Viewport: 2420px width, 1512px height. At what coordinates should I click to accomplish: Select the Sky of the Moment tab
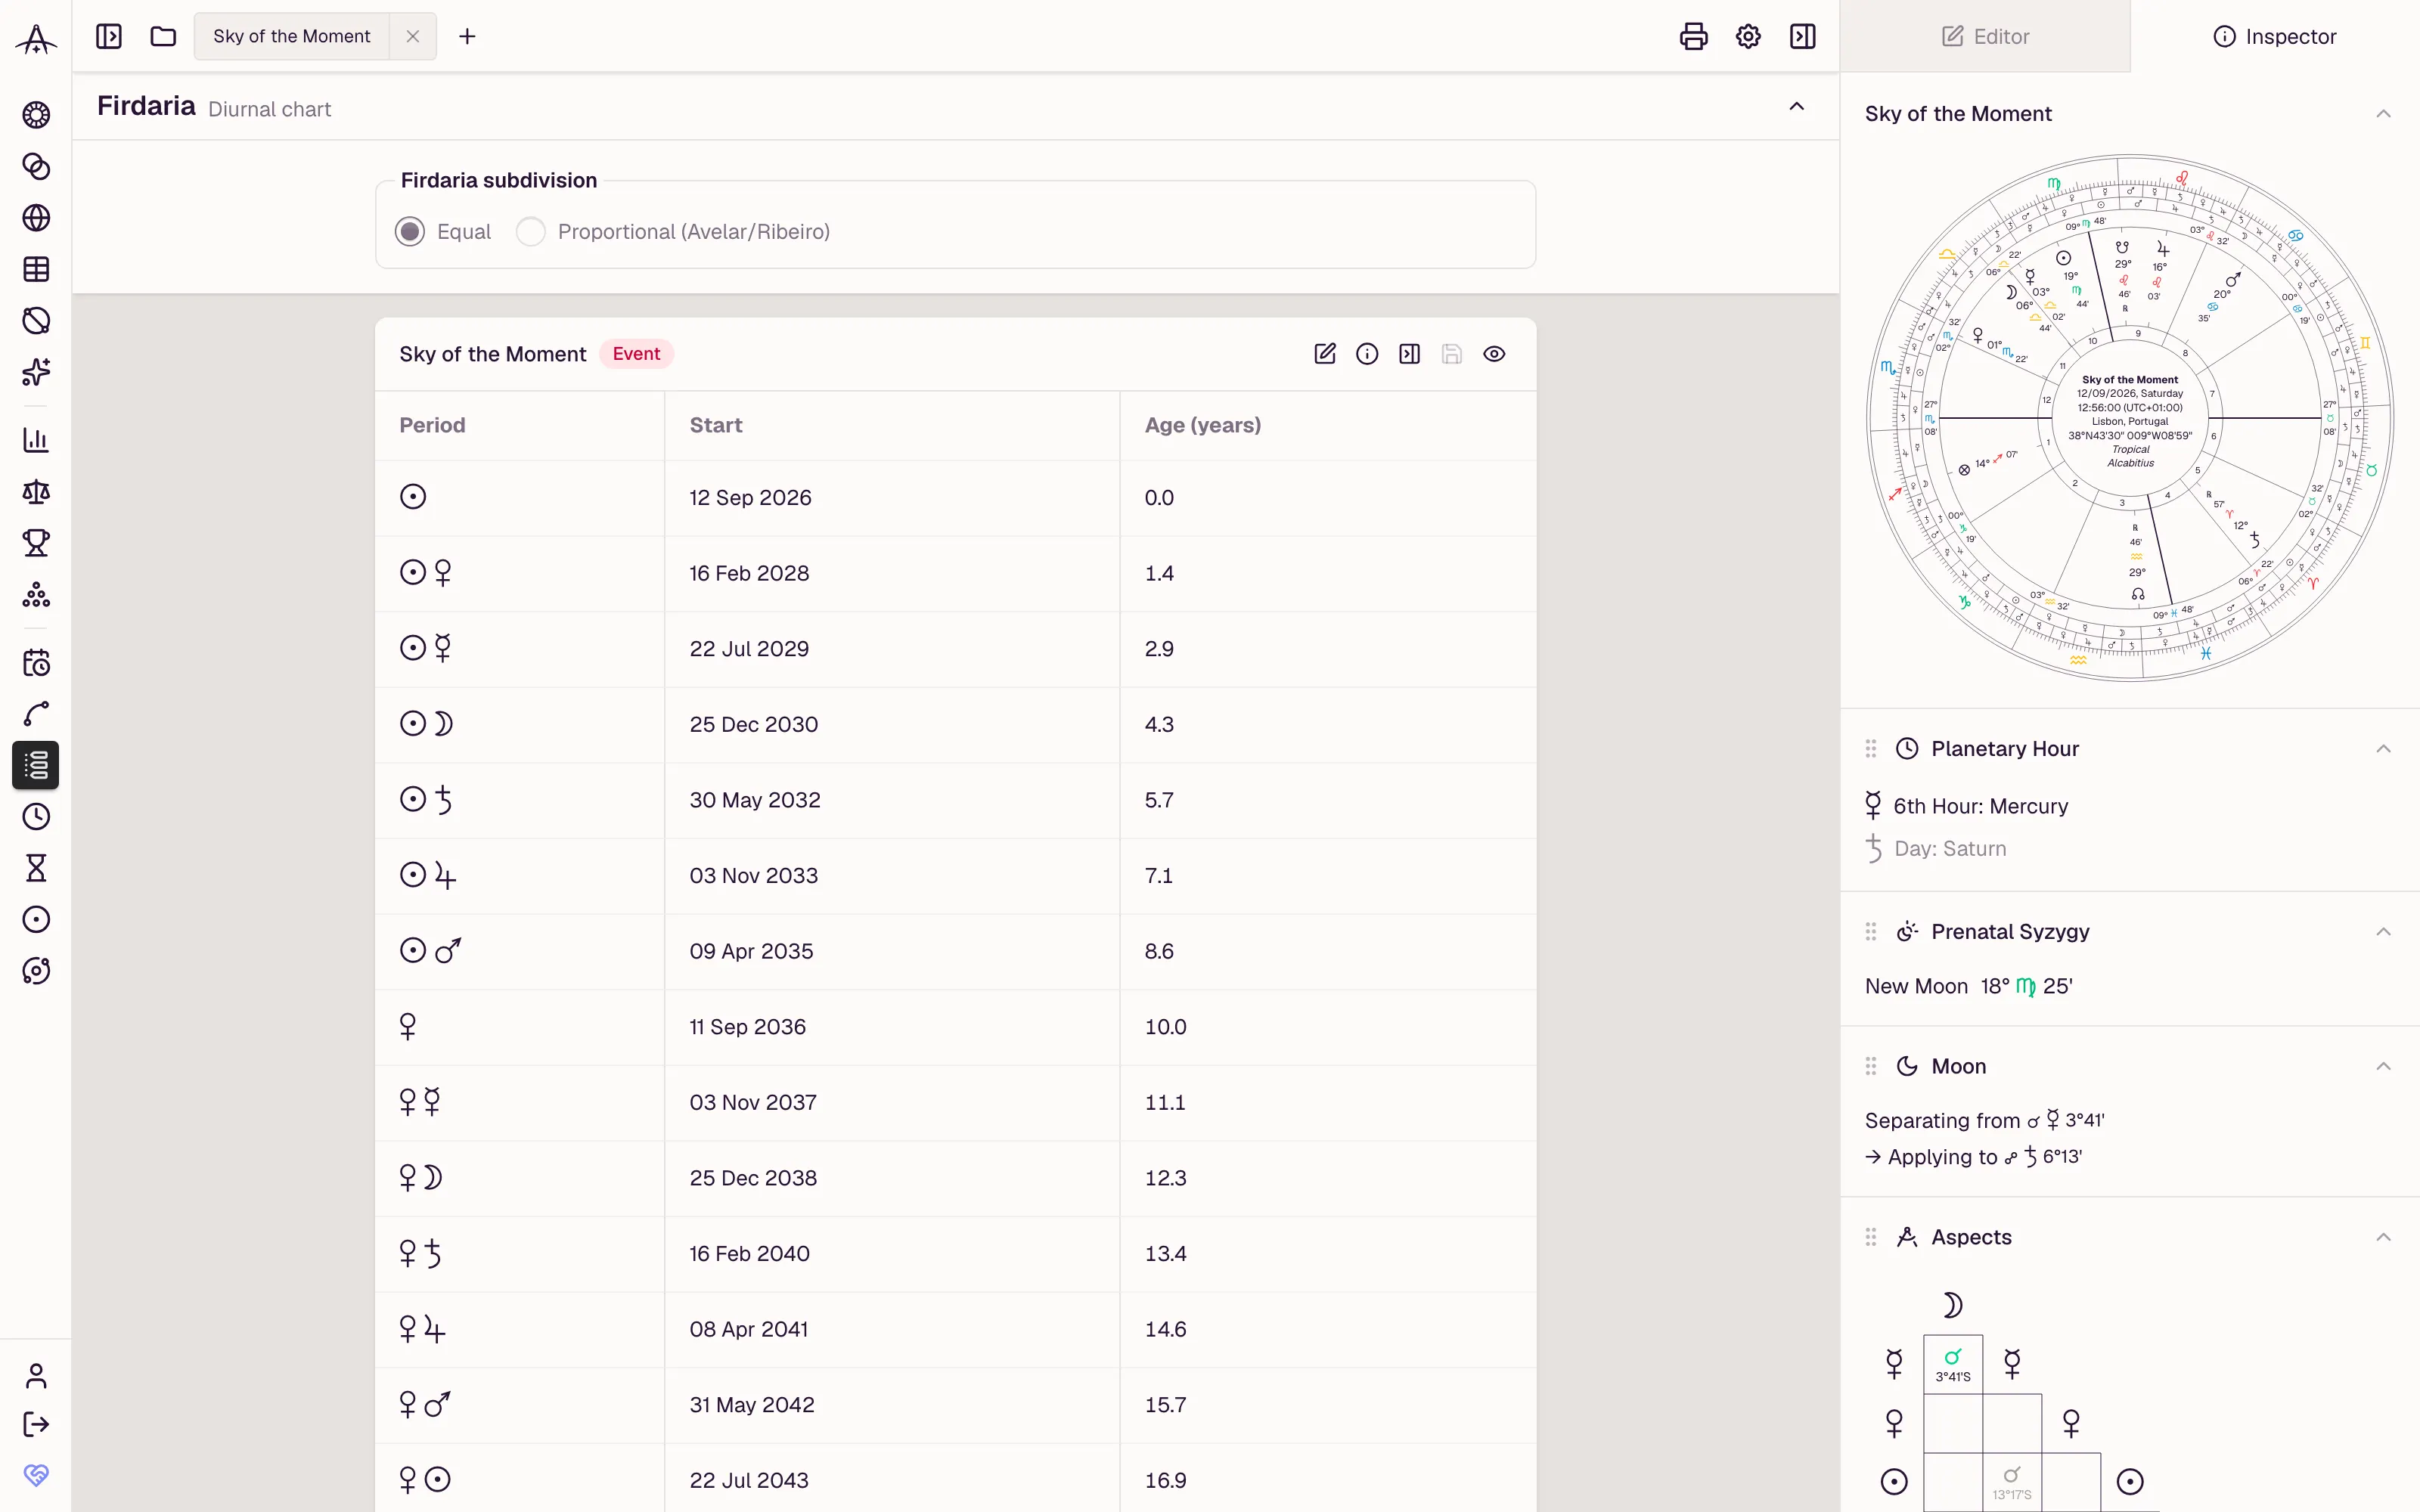click(x=292, y=36)
